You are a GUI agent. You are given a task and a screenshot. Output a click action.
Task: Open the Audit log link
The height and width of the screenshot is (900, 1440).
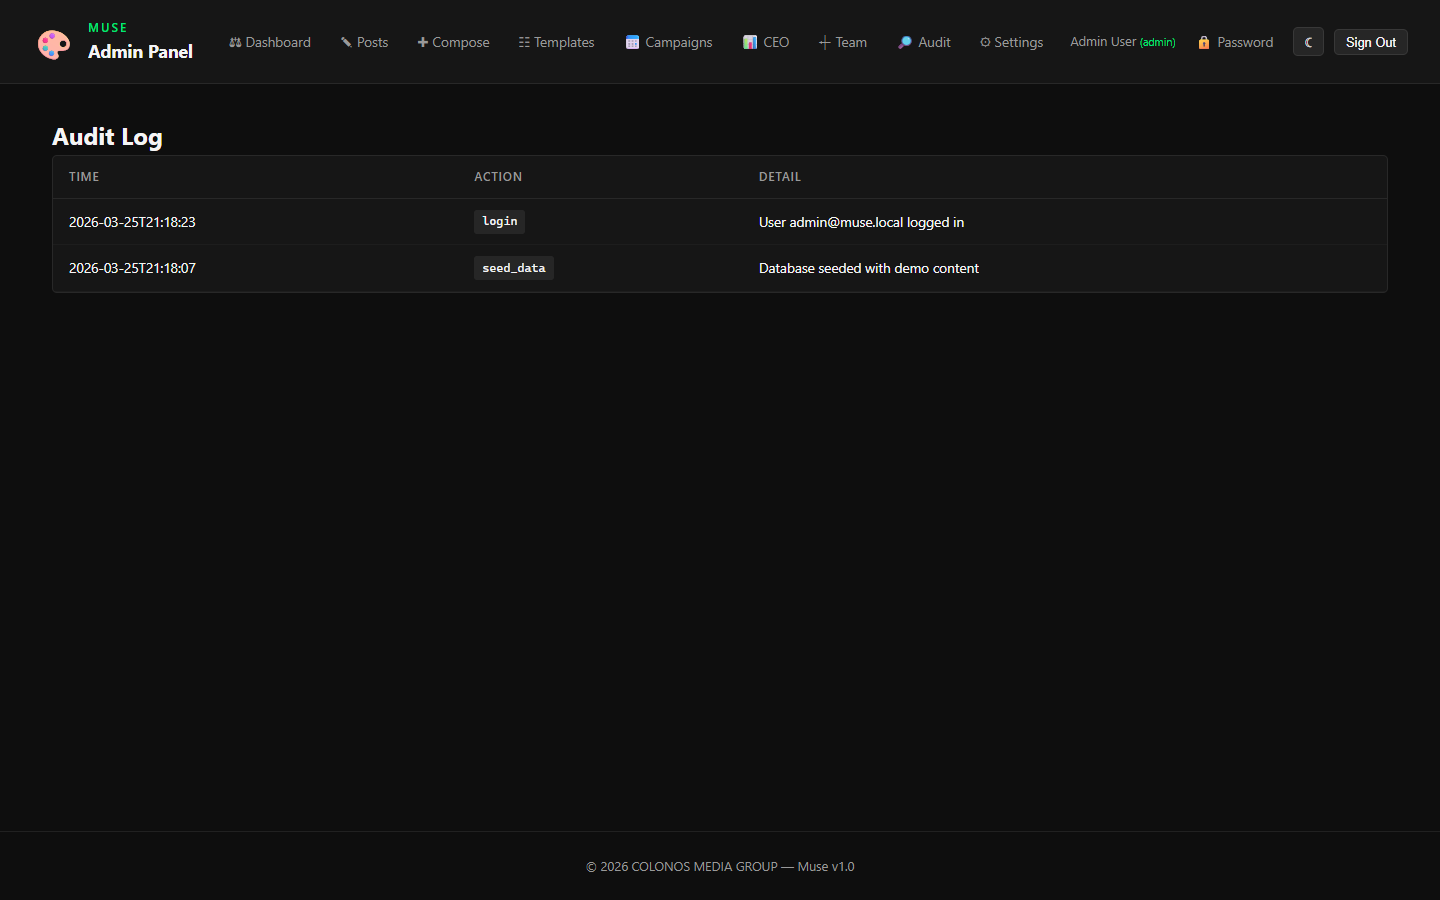pos(924,42)
